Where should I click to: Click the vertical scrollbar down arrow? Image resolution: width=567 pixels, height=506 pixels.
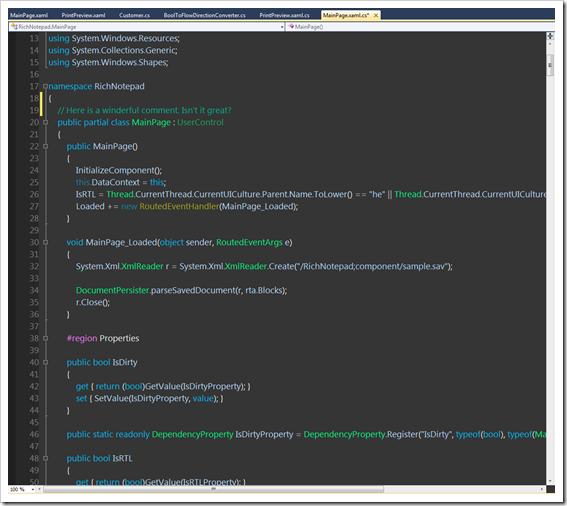pos(550,481)
